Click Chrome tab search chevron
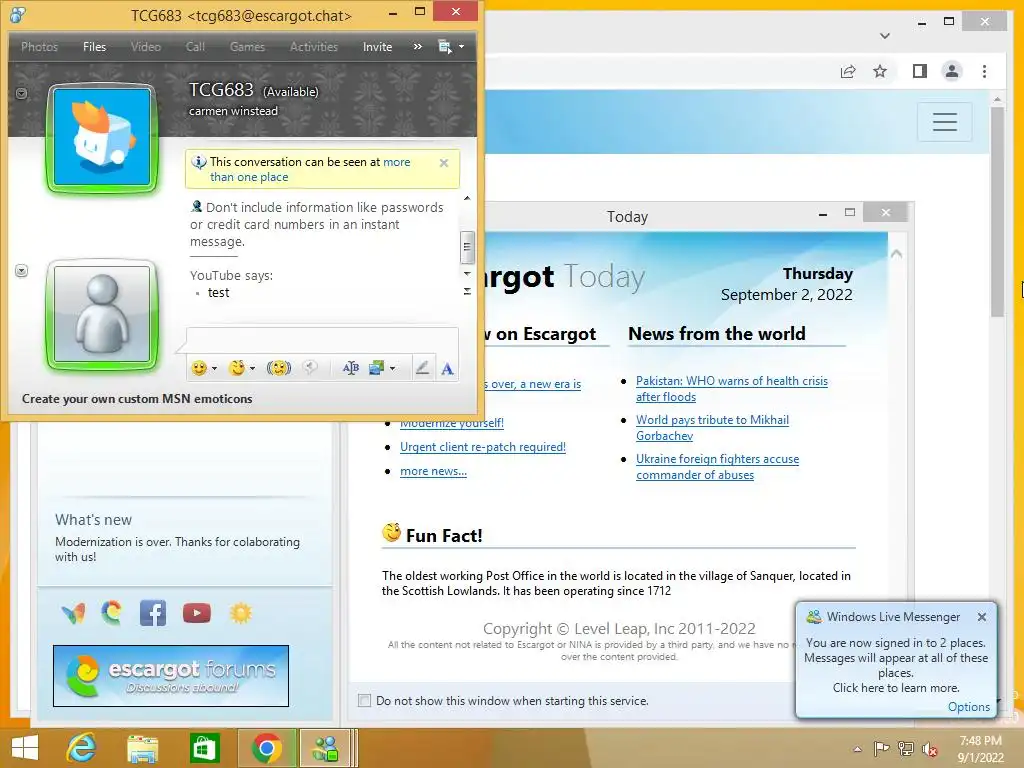Screen dimensions: 1024x768 point(885,36)
